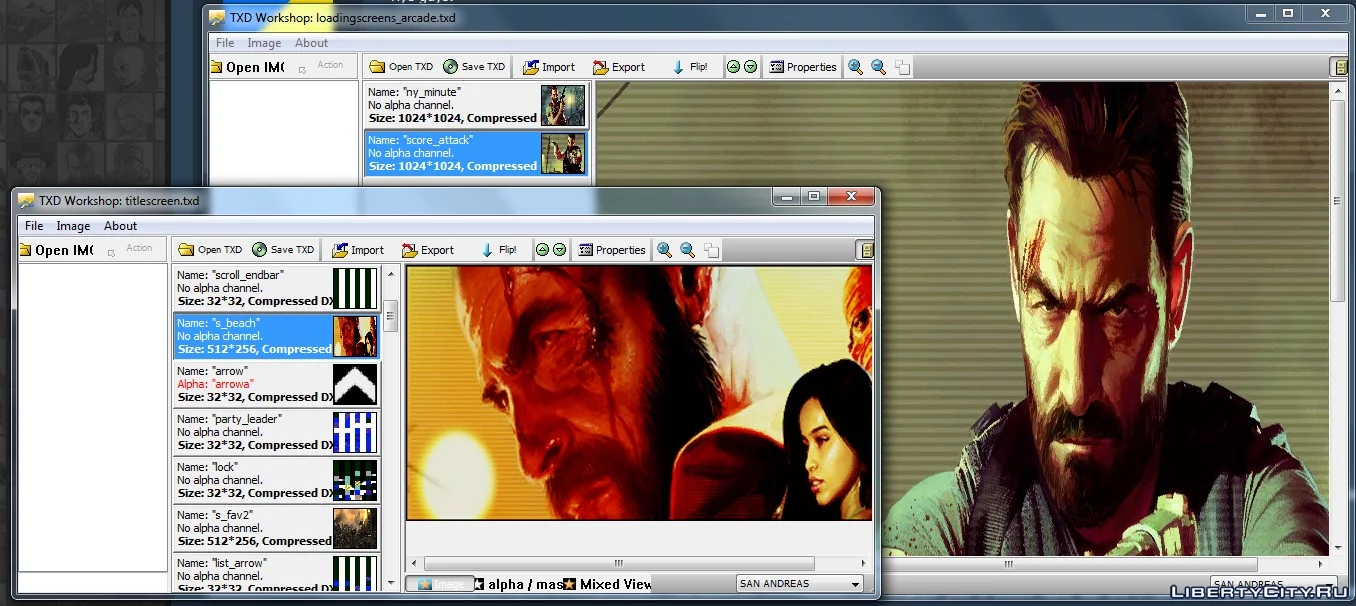Click the s_beach preview image in titlescreen window

pyautogui.click(x=639, y=393)
